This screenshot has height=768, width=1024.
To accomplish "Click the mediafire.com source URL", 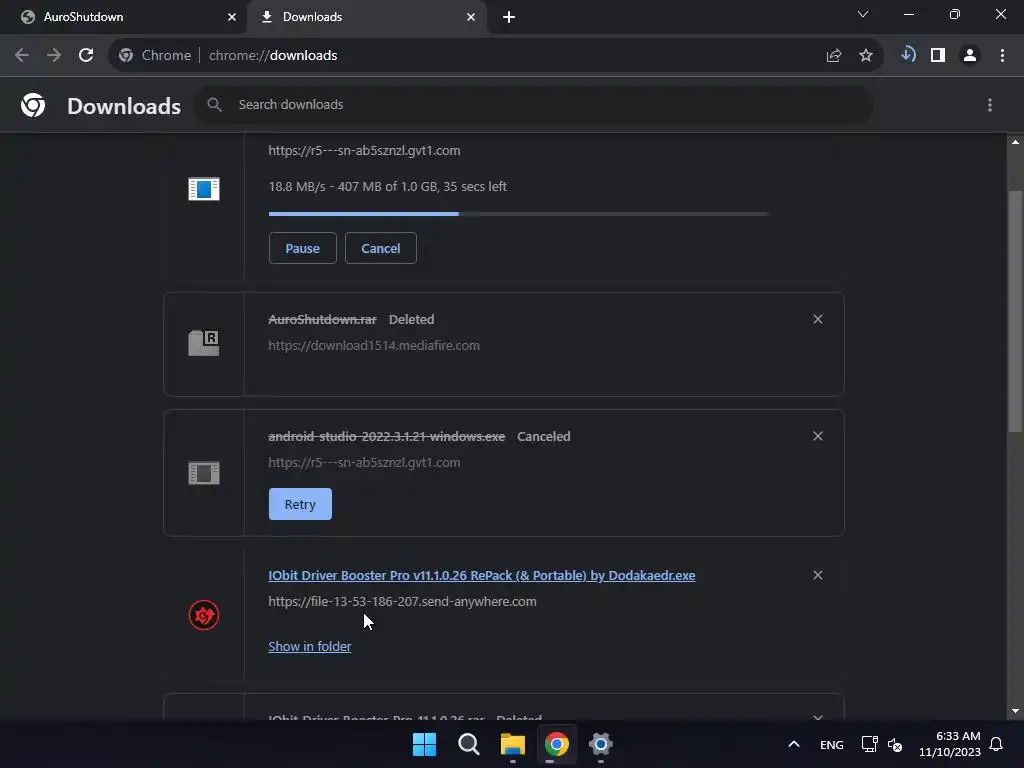I will [374, 345].
